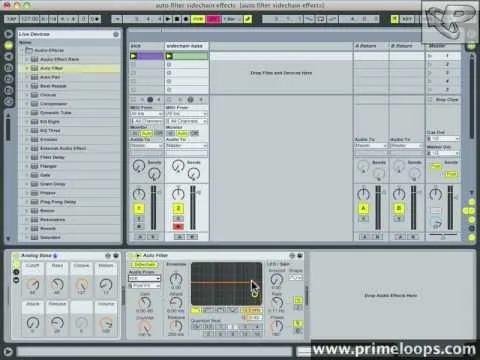480x360 pixels.
Task: Toggle the Draw Mode pencil icon
Action: (x=248, y=19)
